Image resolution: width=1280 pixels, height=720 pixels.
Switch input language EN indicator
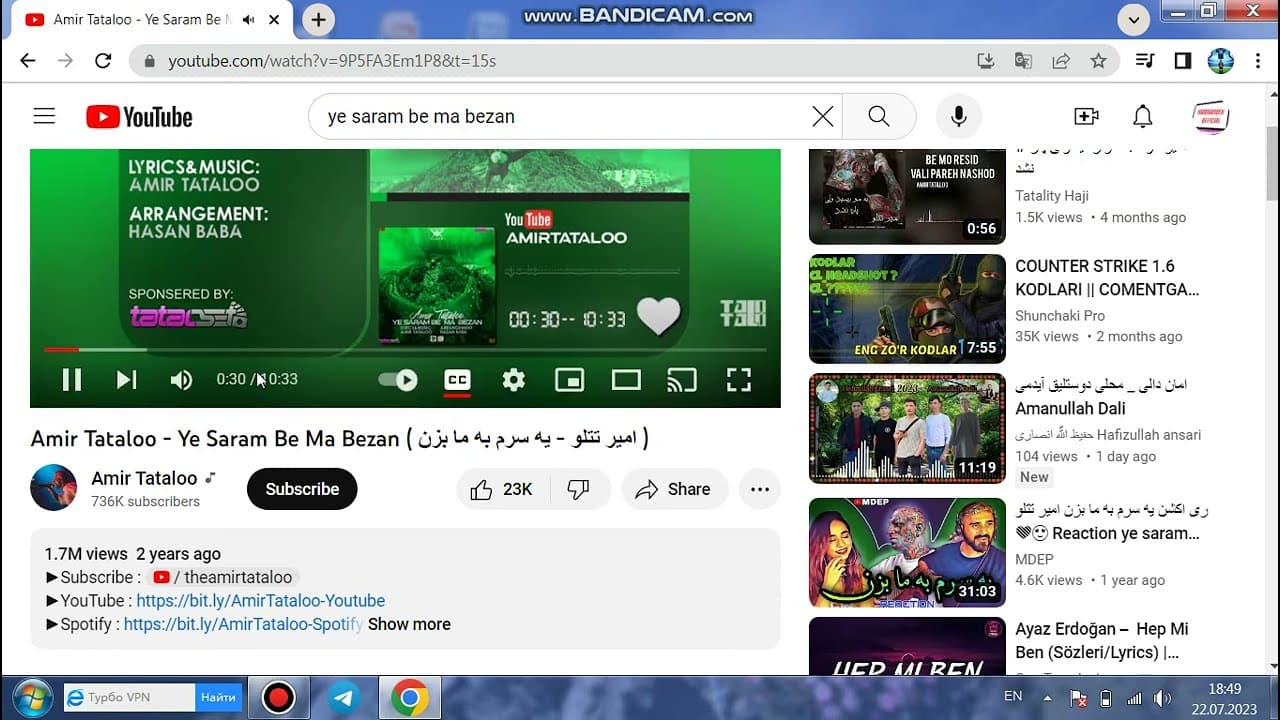tap(1013, 696)
